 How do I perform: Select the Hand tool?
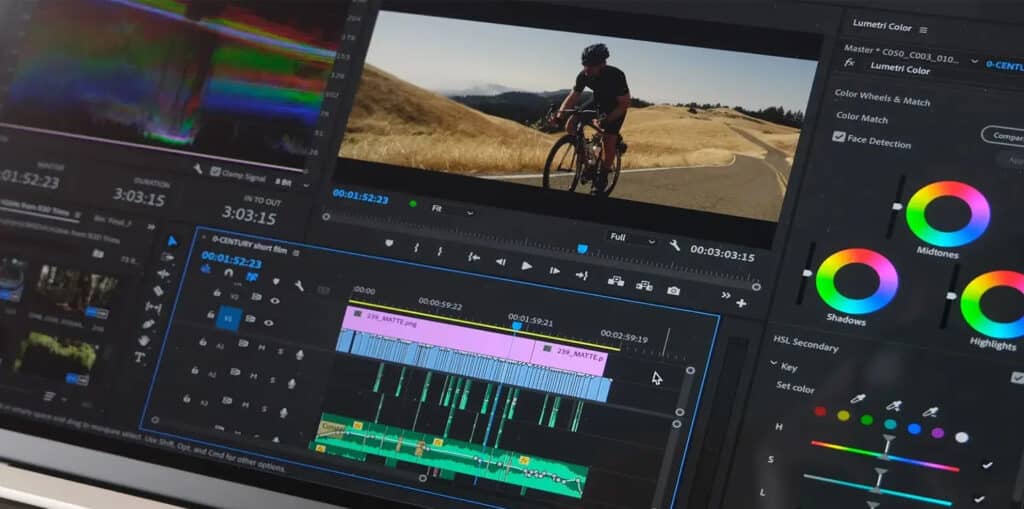[144, 340]
